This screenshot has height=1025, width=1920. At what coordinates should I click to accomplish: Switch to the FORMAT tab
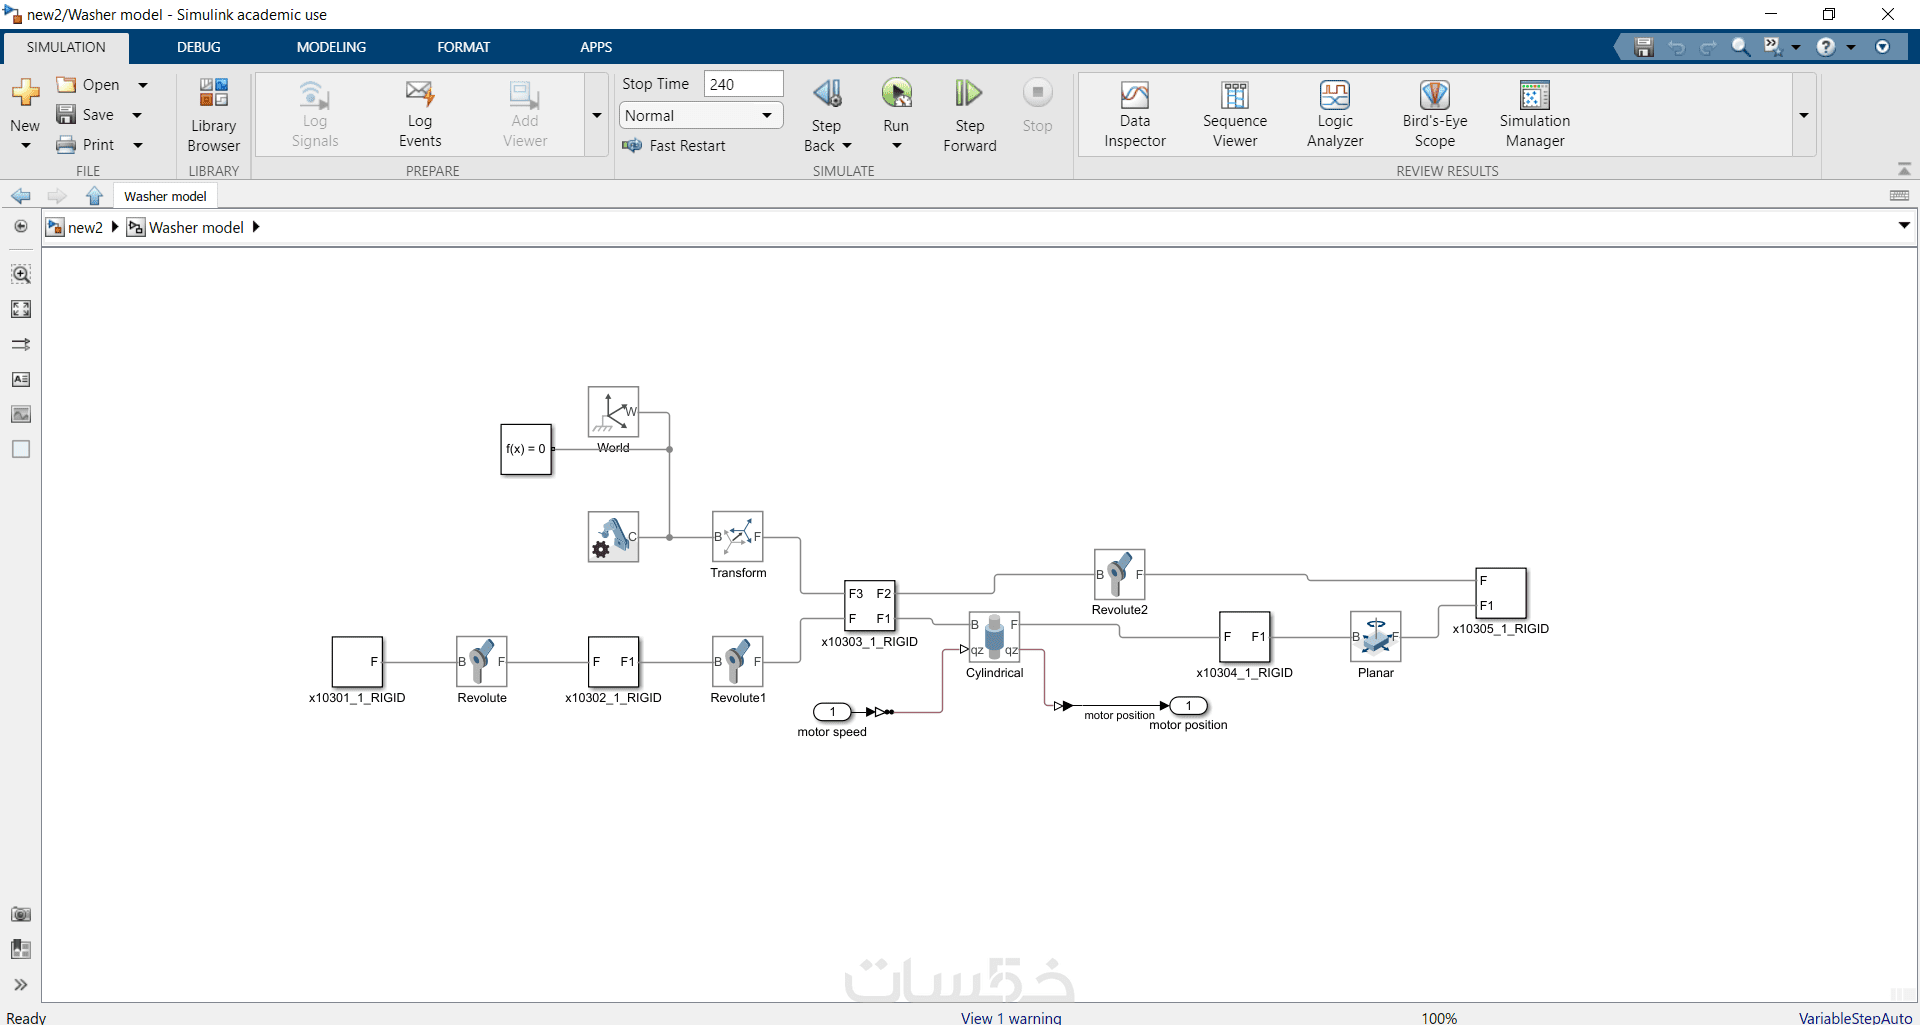(464, 47)
